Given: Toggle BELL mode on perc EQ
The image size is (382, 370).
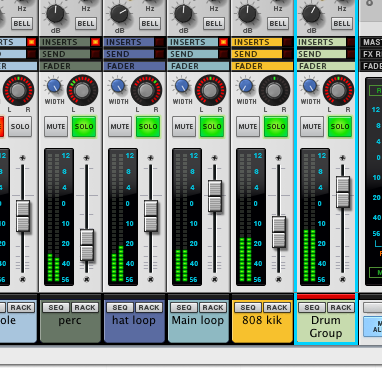Looking at the screenshot, I should coord(86,24).
